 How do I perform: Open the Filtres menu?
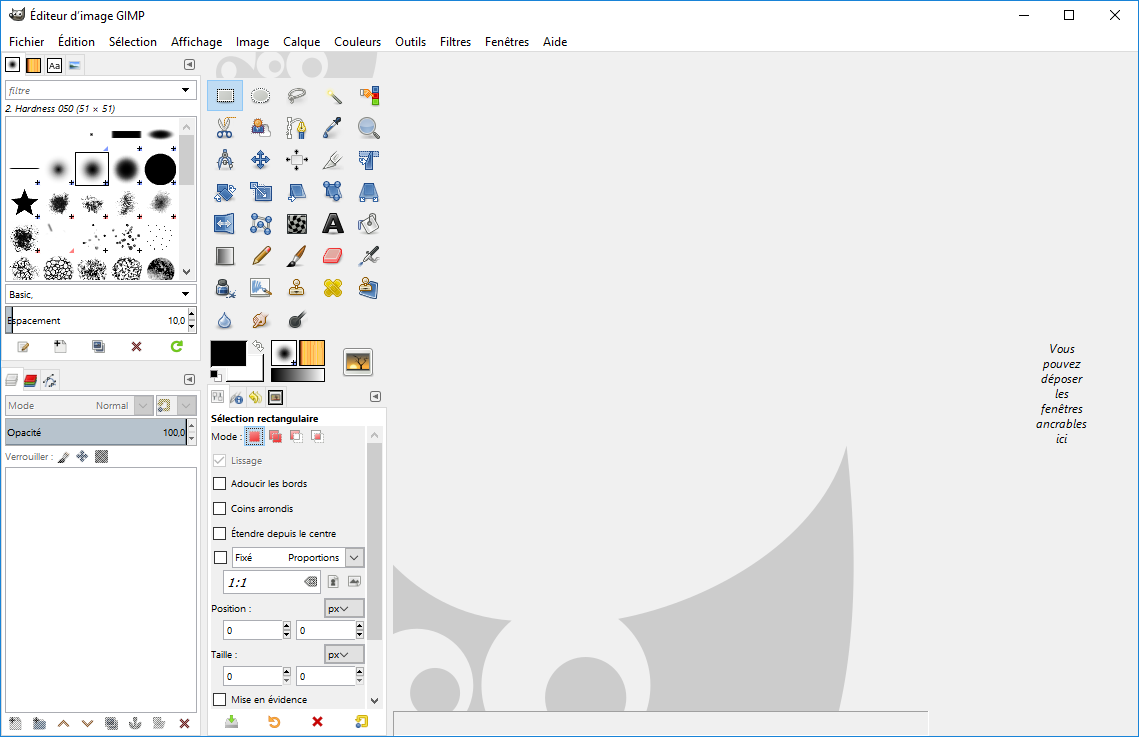point(455,41)
